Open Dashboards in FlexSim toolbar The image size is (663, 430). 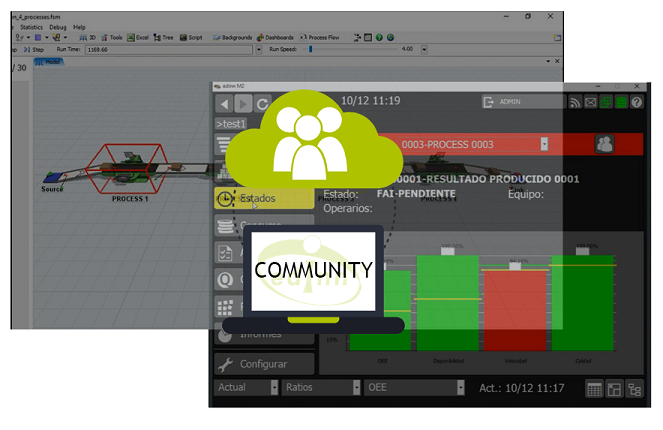tap(275, 38)
